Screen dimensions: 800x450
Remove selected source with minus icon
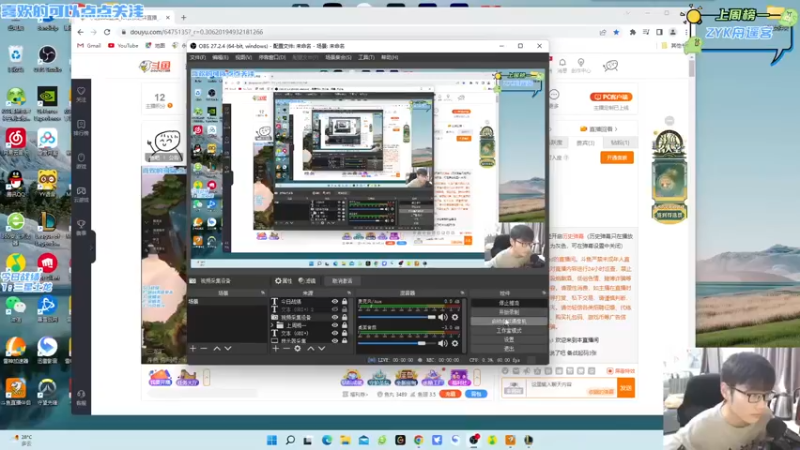(x=286, y=348)
